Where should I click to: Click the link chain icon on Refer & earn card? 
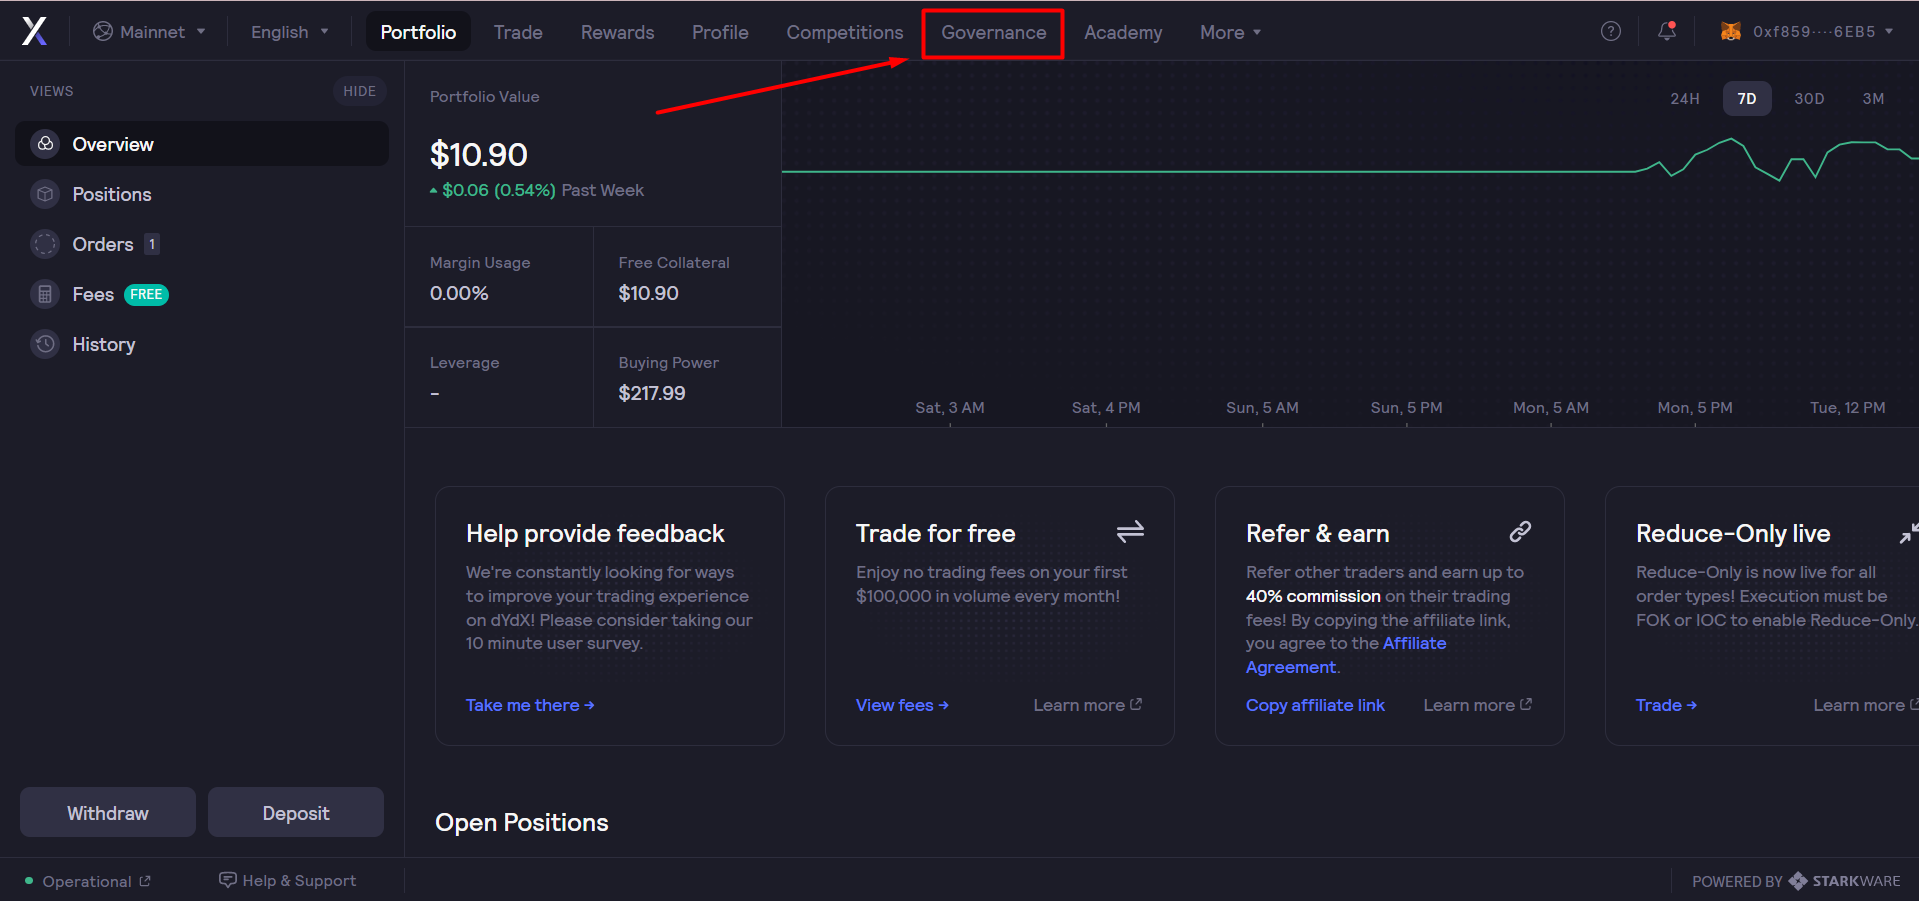(x=1520, y=532)
